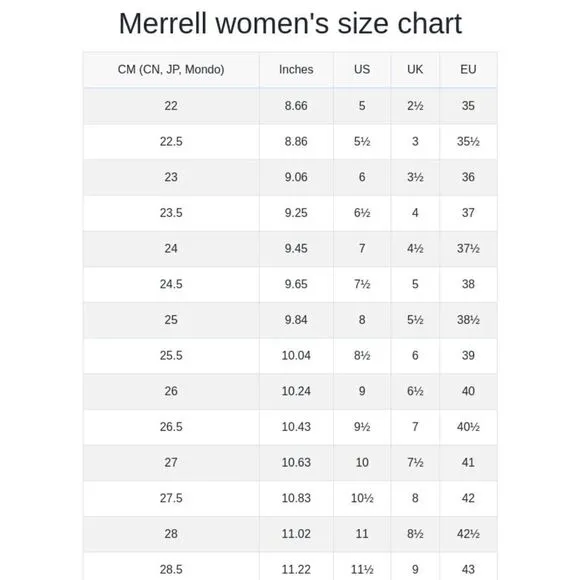Click the Merrell women's size chart title

(290, 24)
